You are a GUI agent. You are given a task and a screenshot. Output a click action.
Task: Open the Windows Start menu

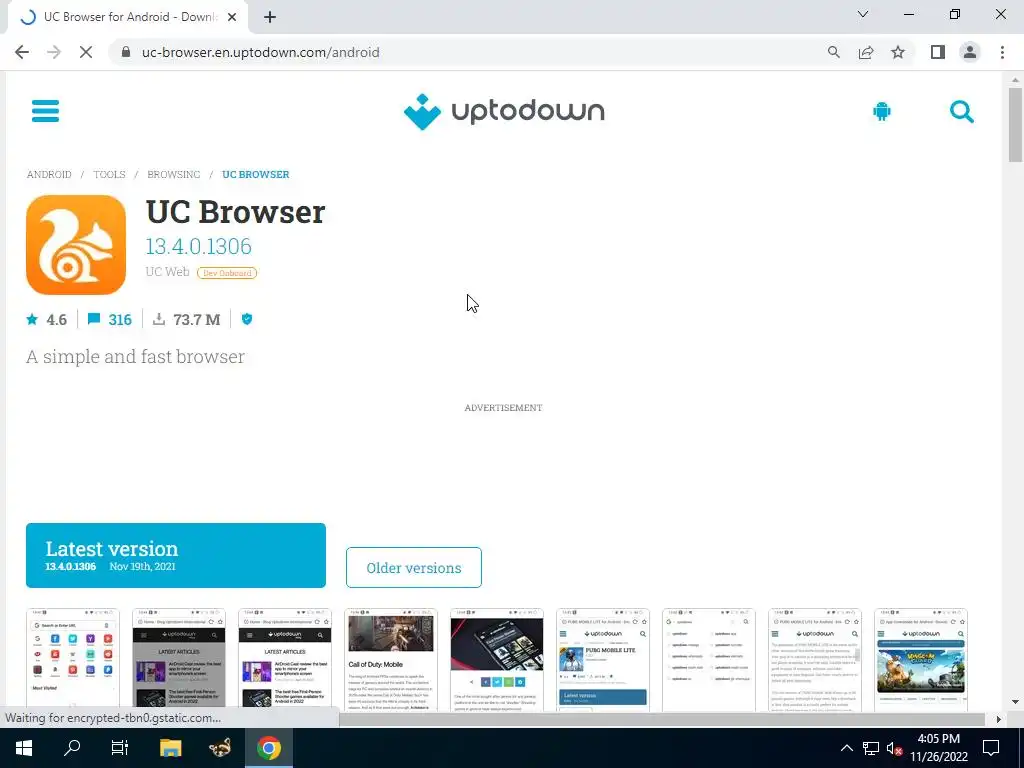pyautogui.click(x=24, y=748)
